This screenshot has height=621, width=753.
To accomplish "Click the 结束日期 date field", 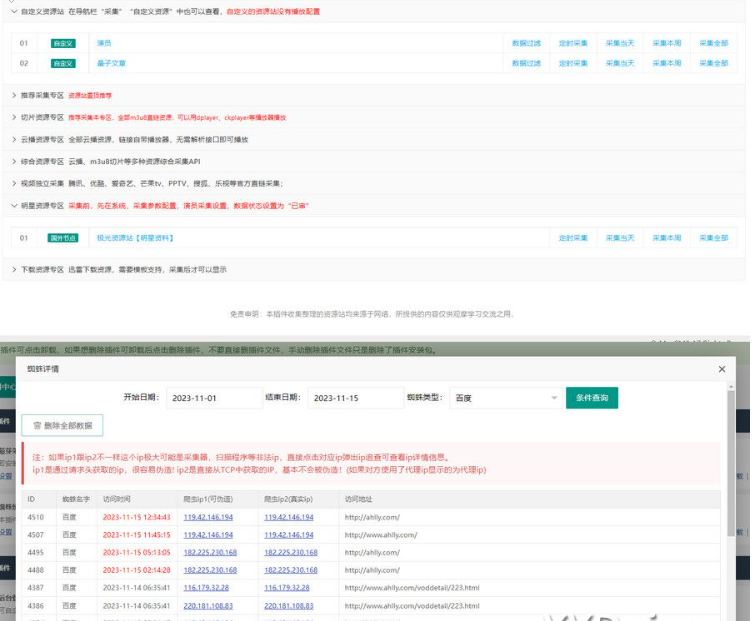I will (356, 398).
